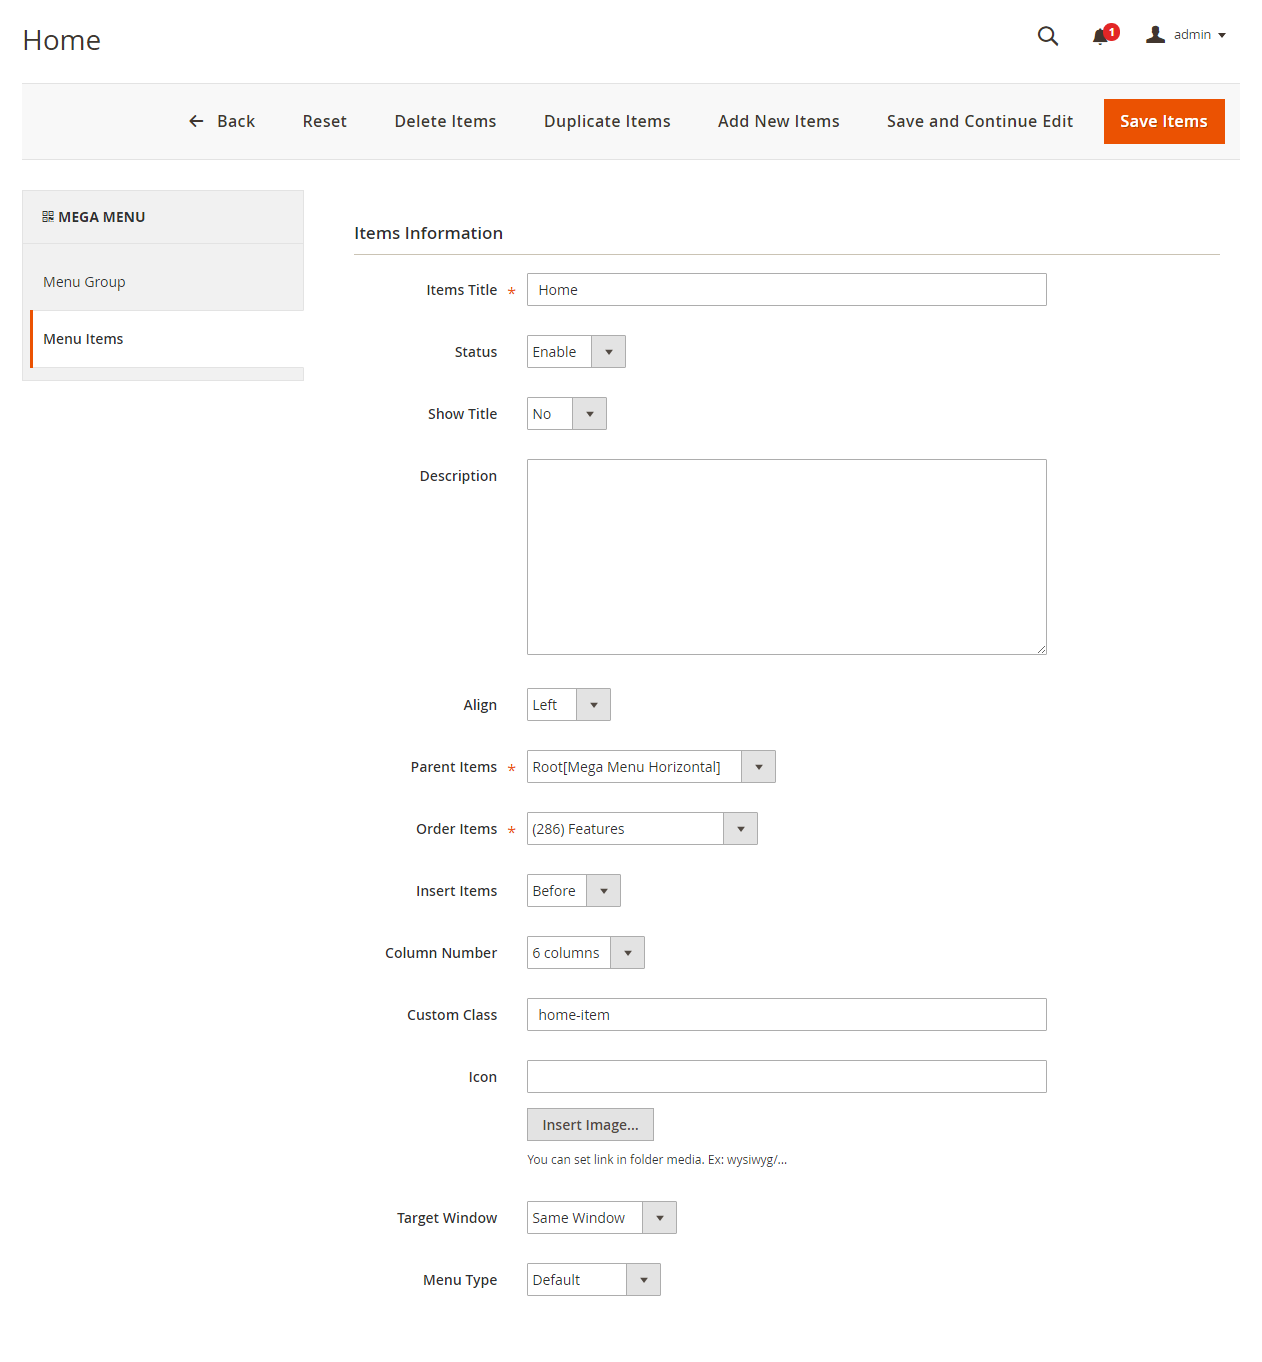Go back with the Back button
Viewport: 1262px width, 1362px height.
(222, 121)
